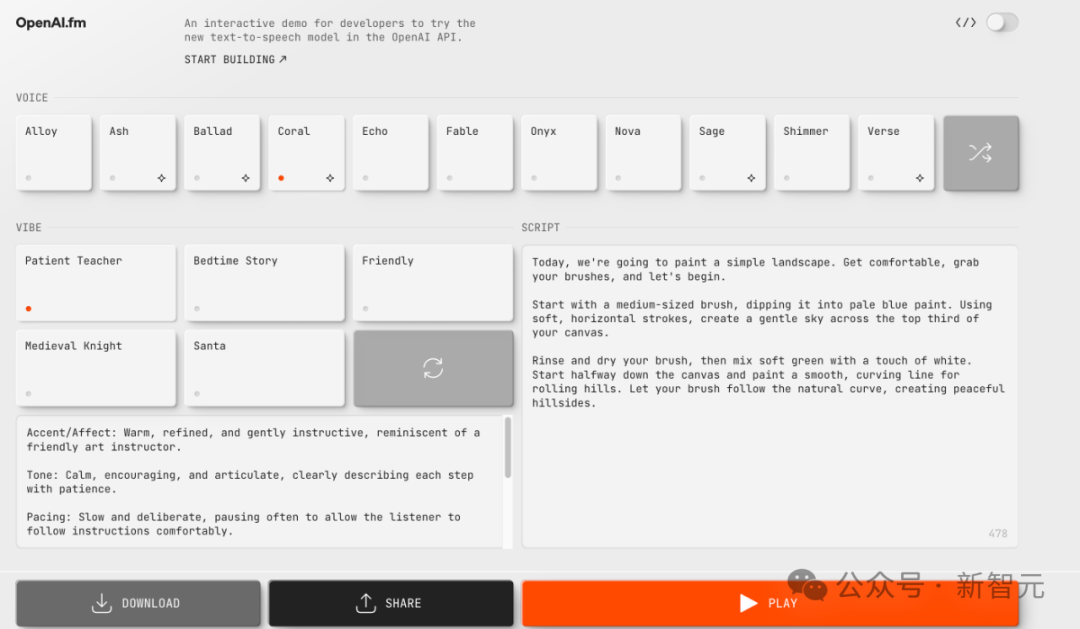Click the DOWNLOAD button
Screen dimensions: 1080x629
(x=138, y=603)
